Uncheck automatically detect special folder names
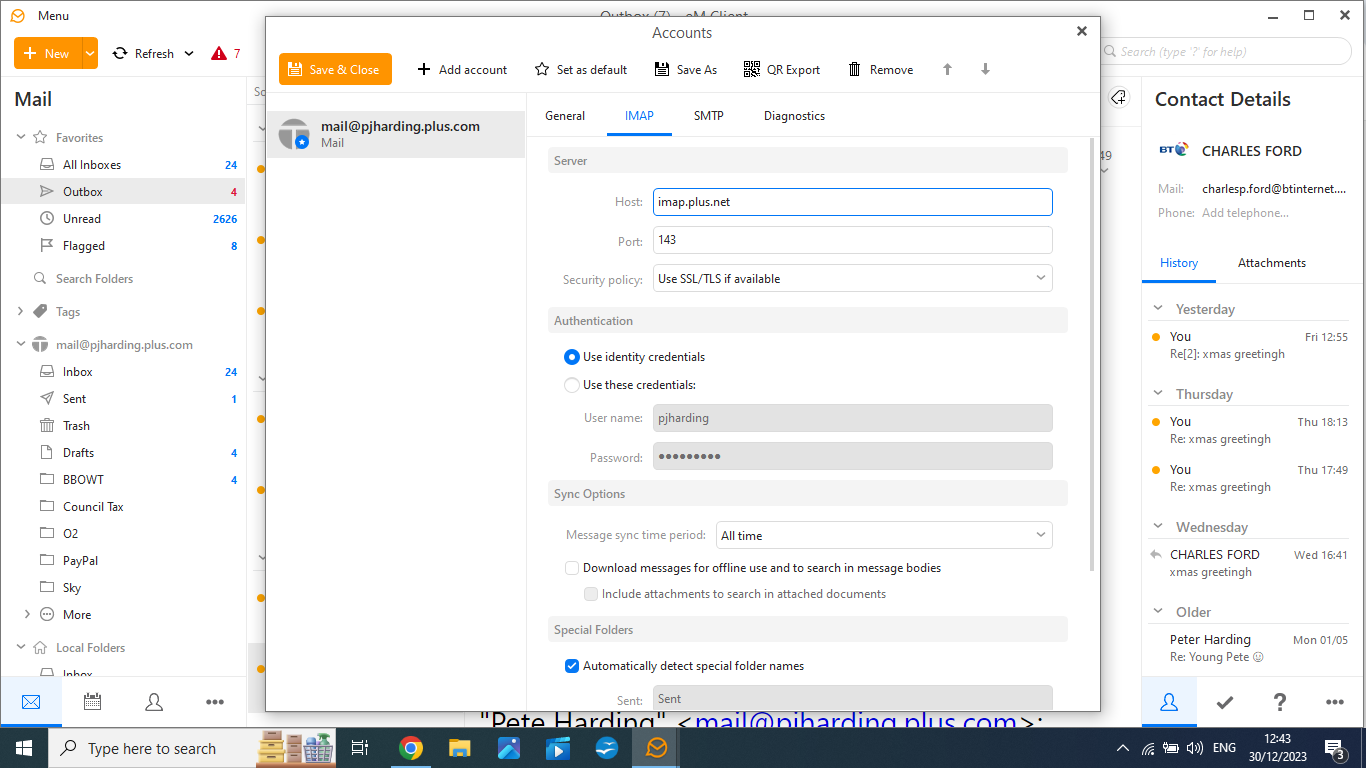The image size is (1366, 768). point(572,666)
